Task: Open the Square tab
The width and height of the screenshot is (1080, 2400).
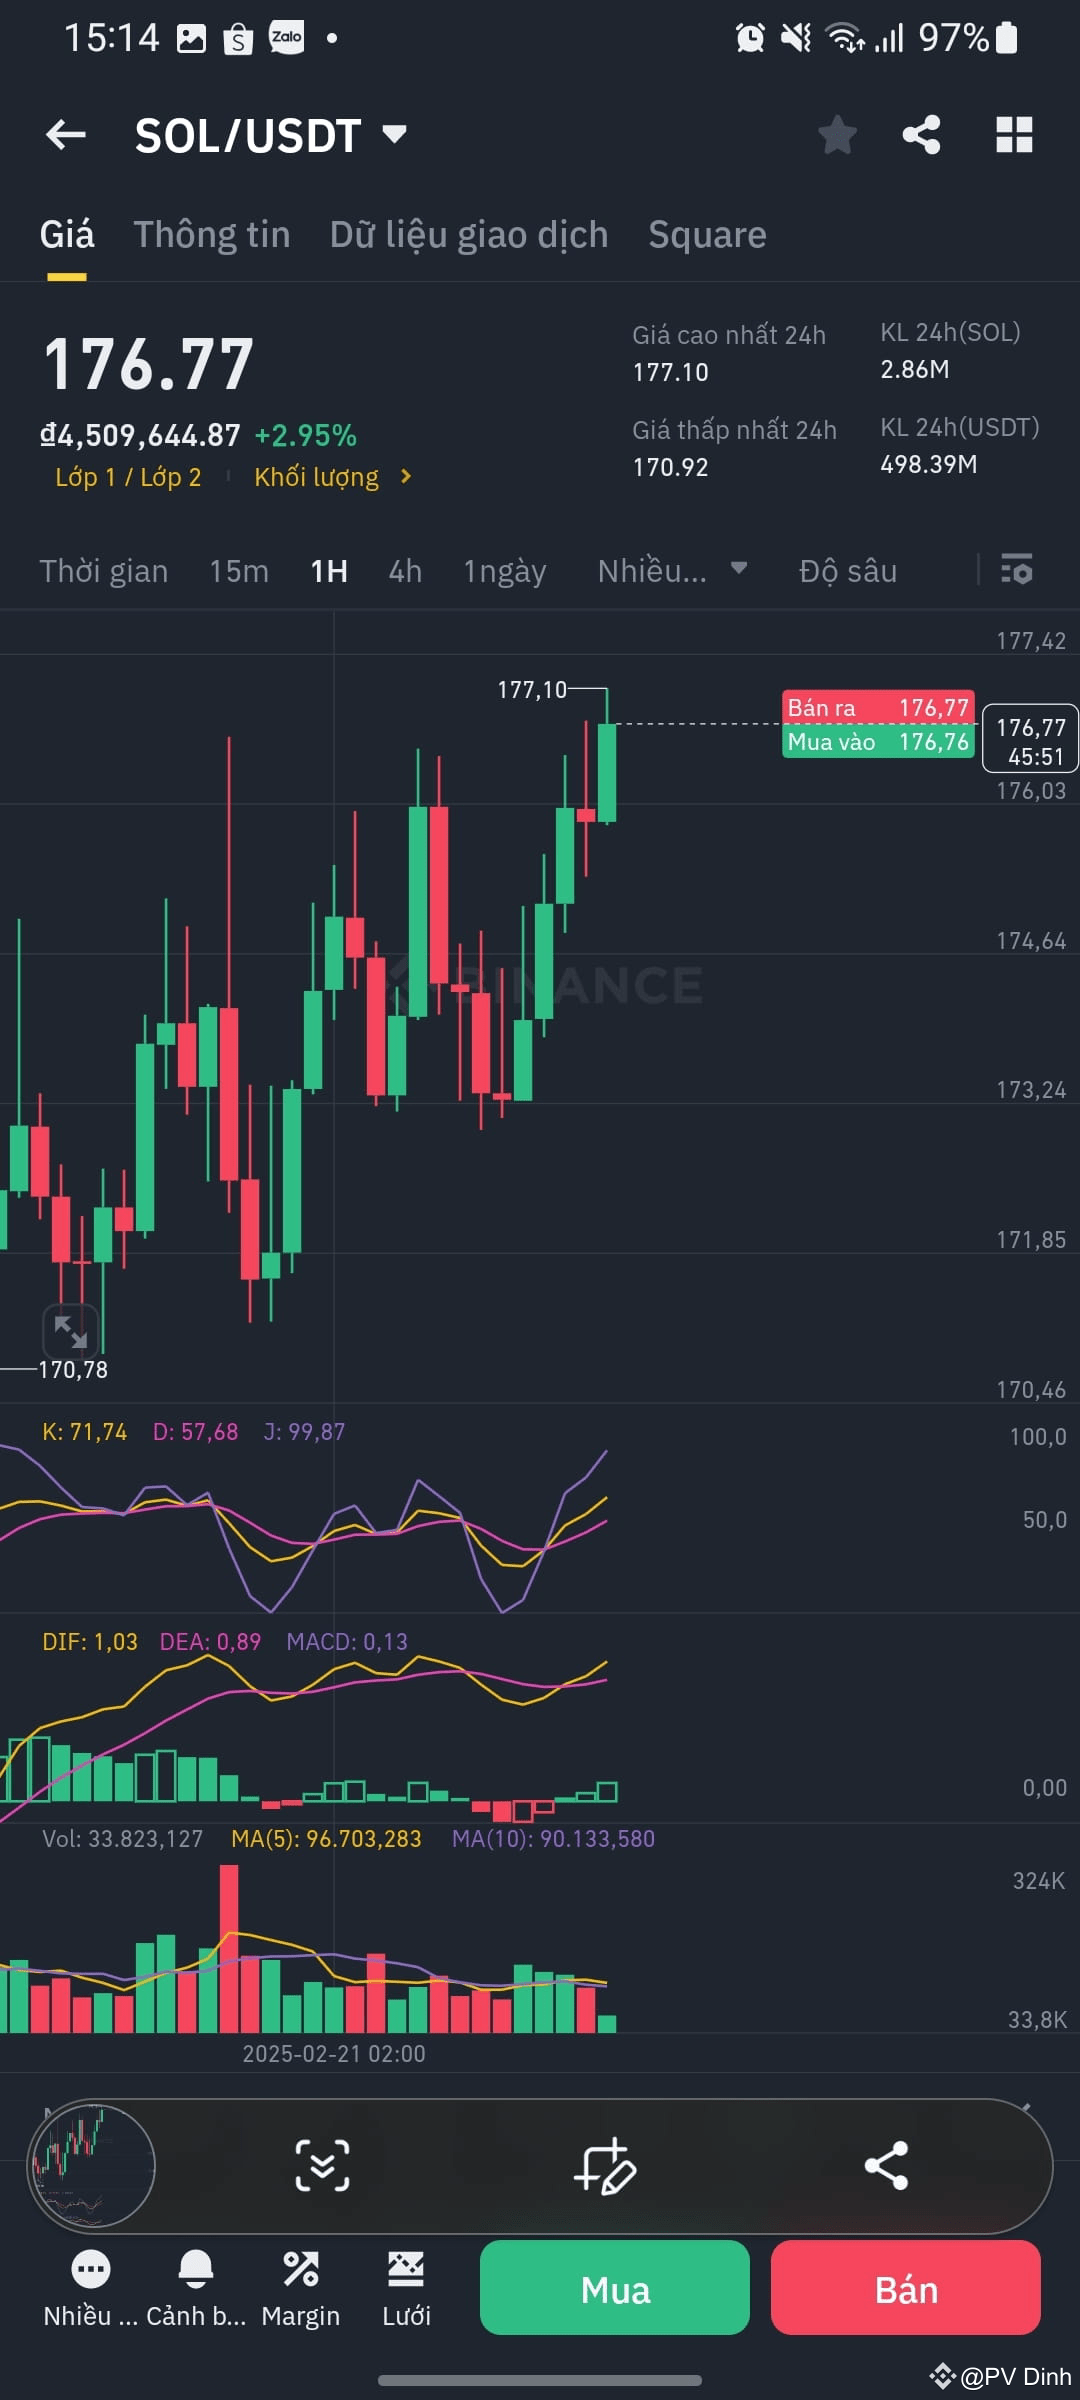Action: [707, 234]
